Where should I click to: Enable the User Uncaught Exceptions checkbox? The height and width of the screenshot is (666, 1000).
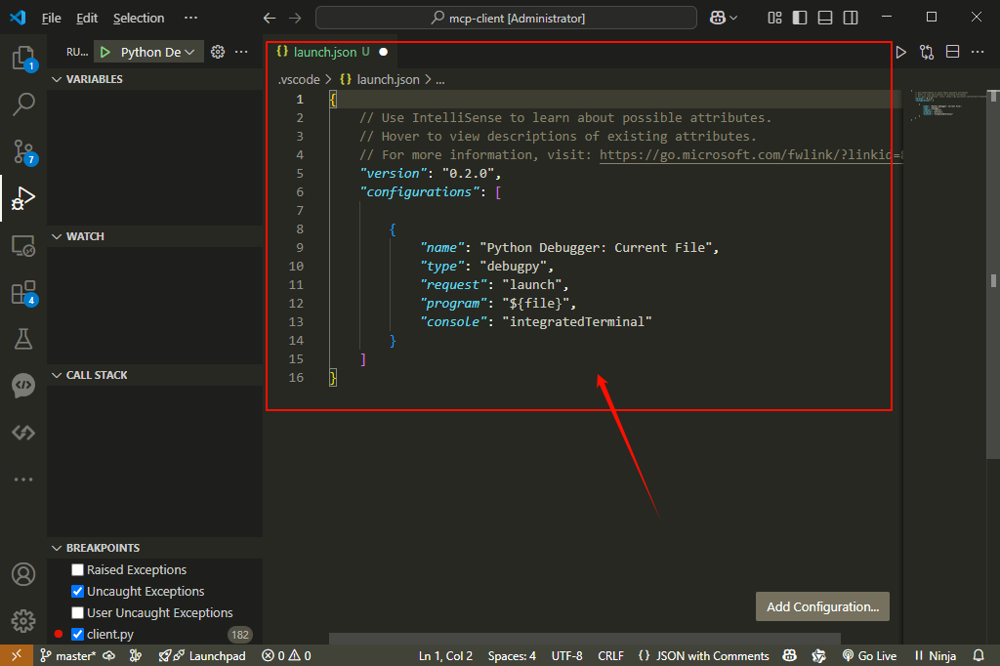pyautogui.click(x=78, y=613)
